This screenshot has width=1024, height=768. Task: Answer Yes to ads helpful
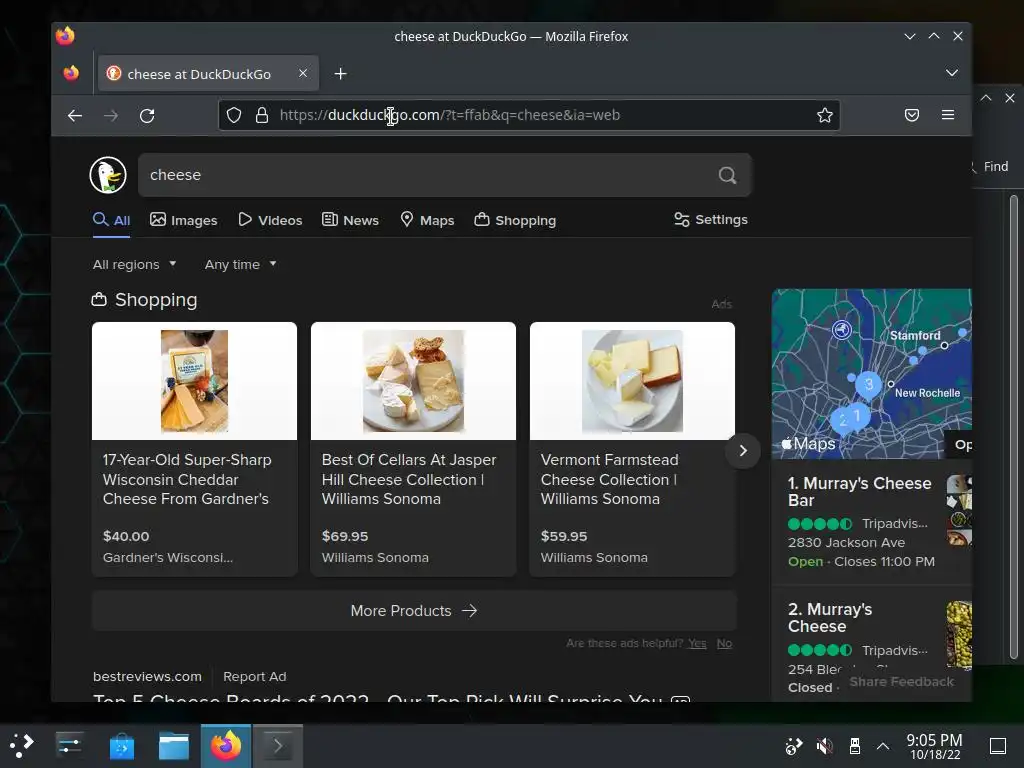(697, 643)
